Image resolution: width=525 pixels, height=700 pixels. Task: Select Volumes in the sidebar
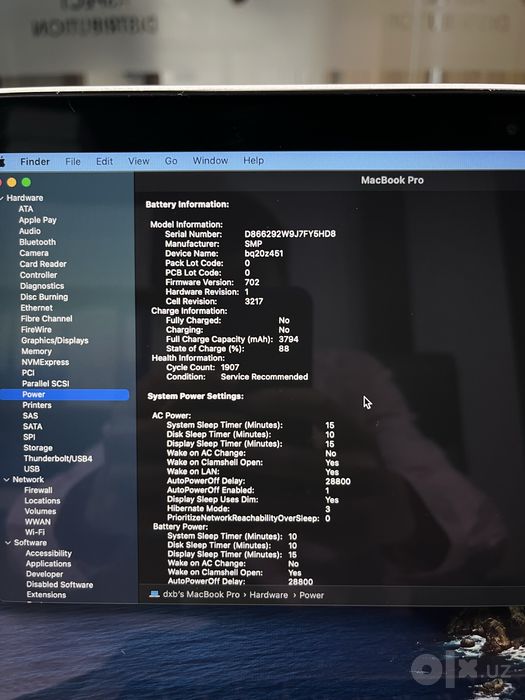pos(41,512)
